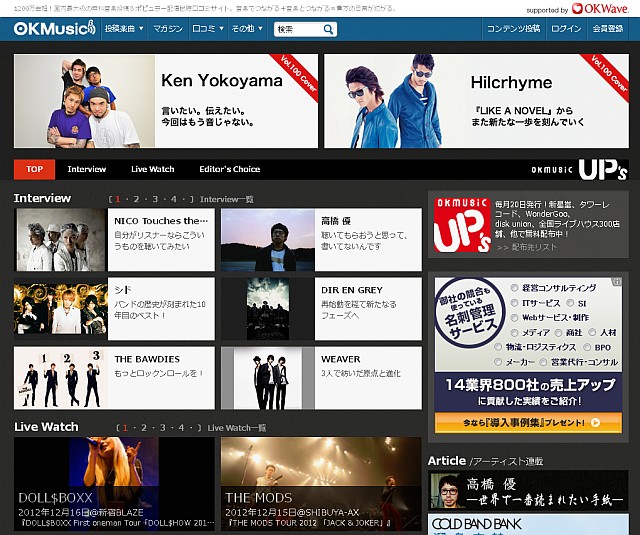Select the SI radio option
Screen dimensions: 640x535
pos(569,303)
